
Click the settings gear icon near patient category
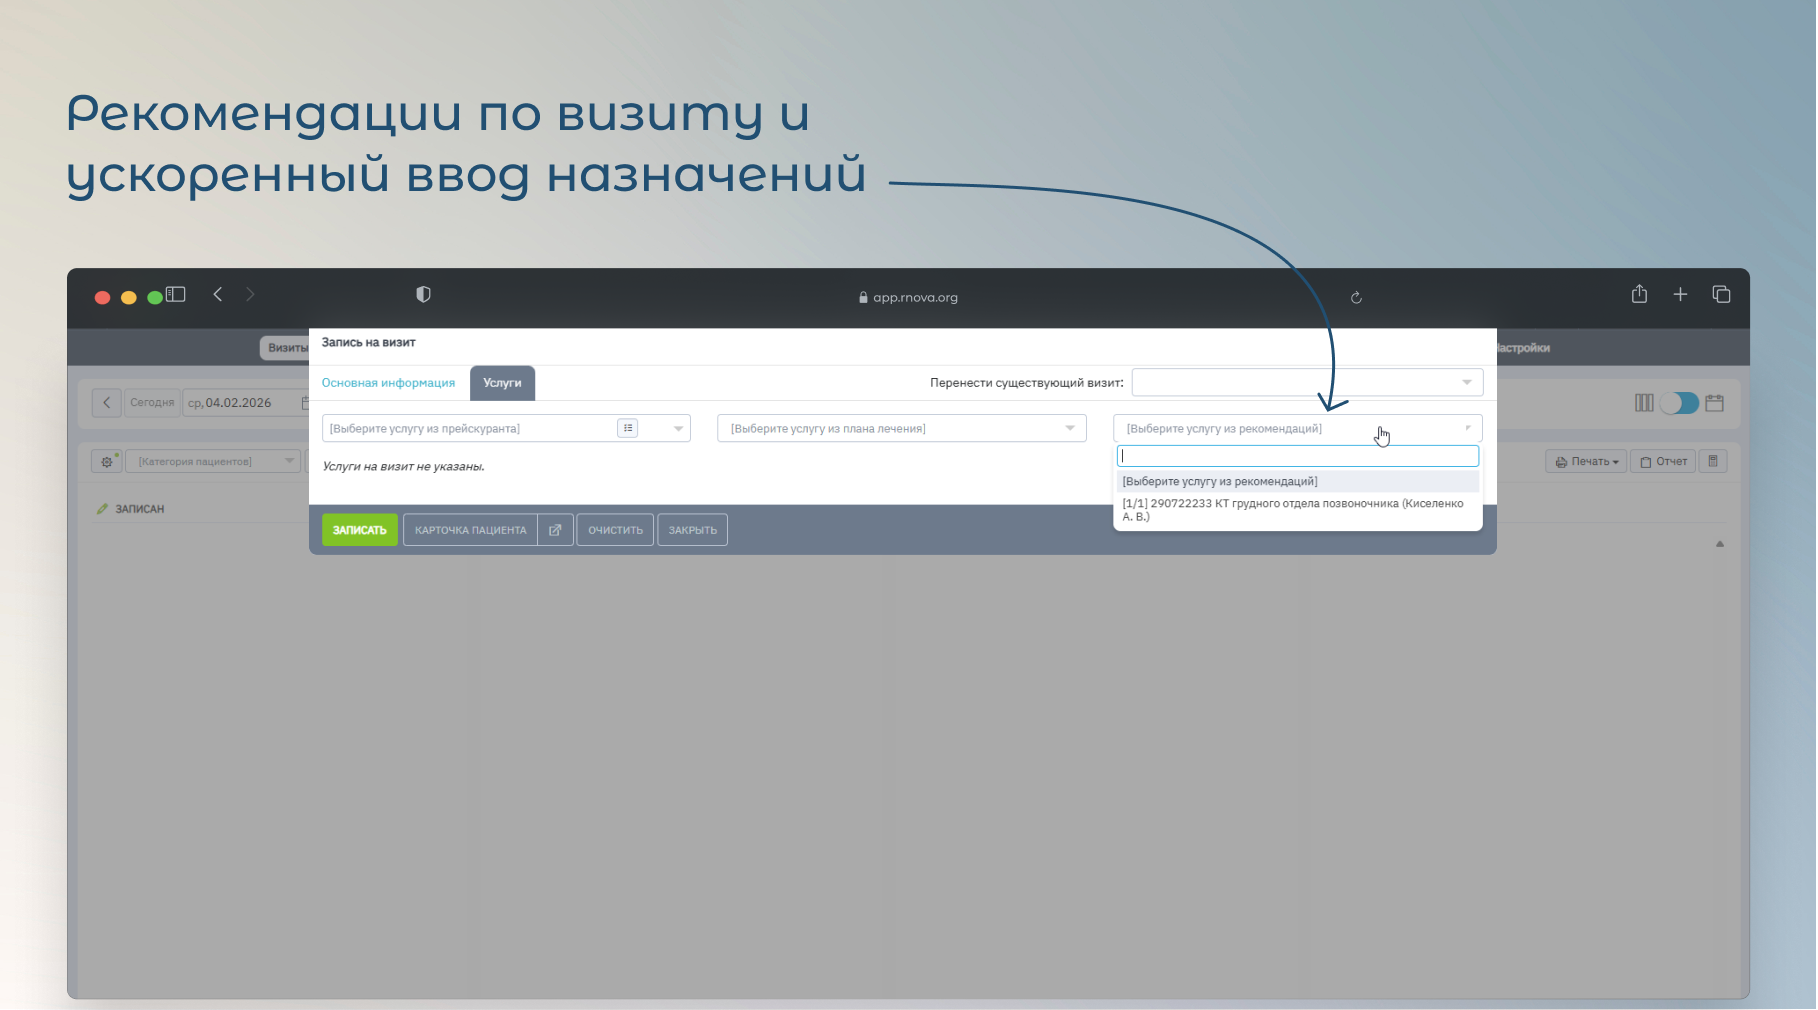tap(107, 461)
